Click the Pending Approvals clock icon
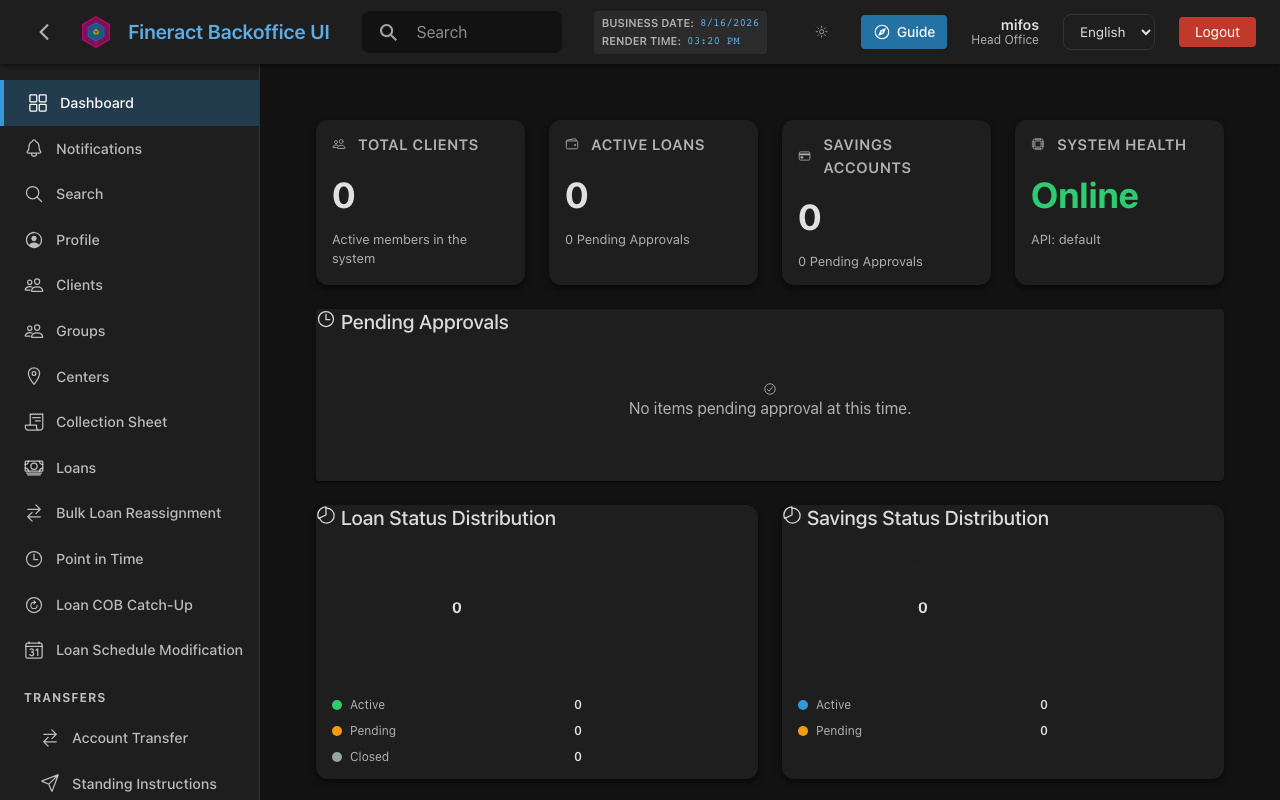This screenshot has width=1280, height=800. [x=326, y=319]
